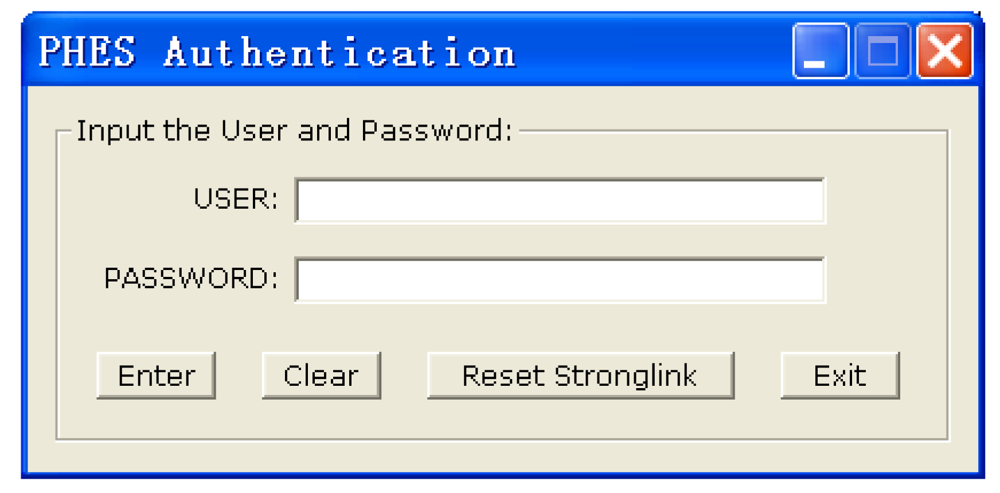Maximize the PHES Authentication window
Screen dimensions: 1000x493
883,52
